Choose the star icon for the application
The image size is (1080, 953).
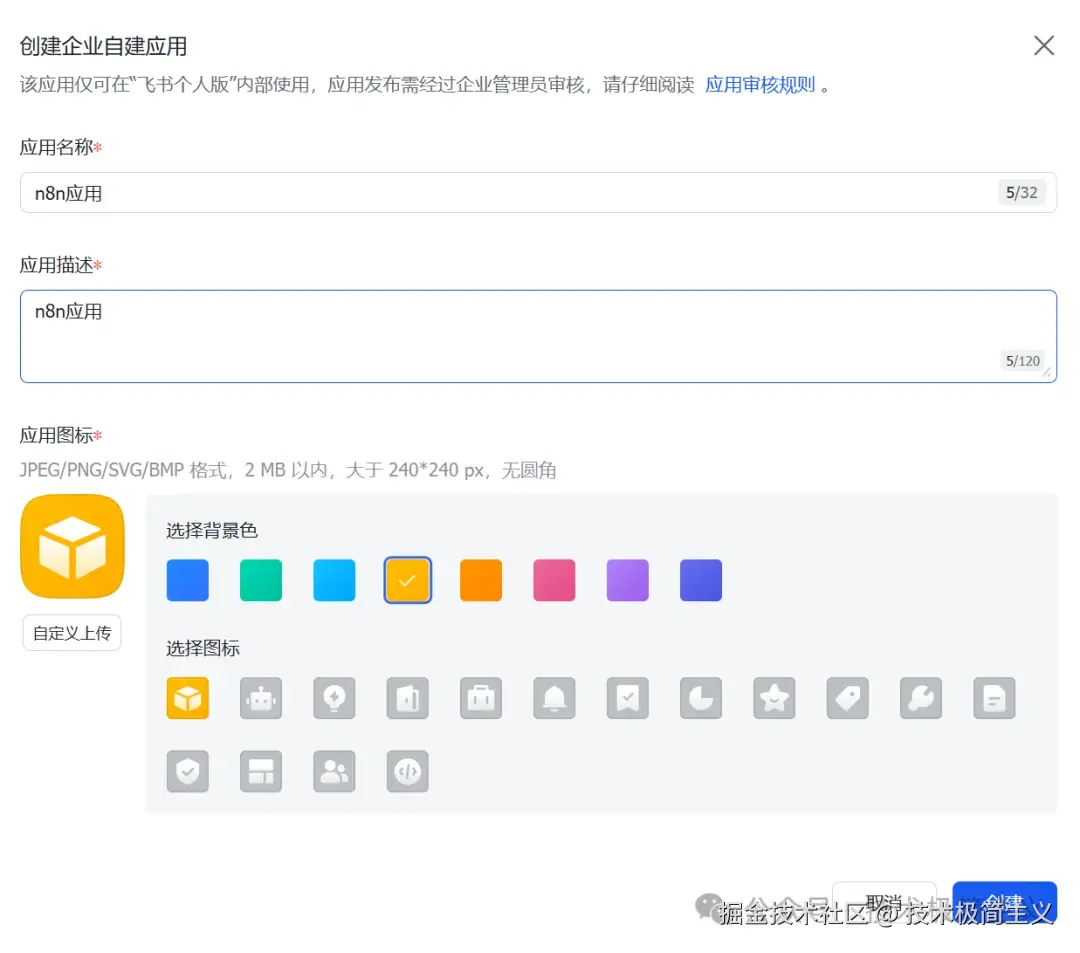coord(774,698)
